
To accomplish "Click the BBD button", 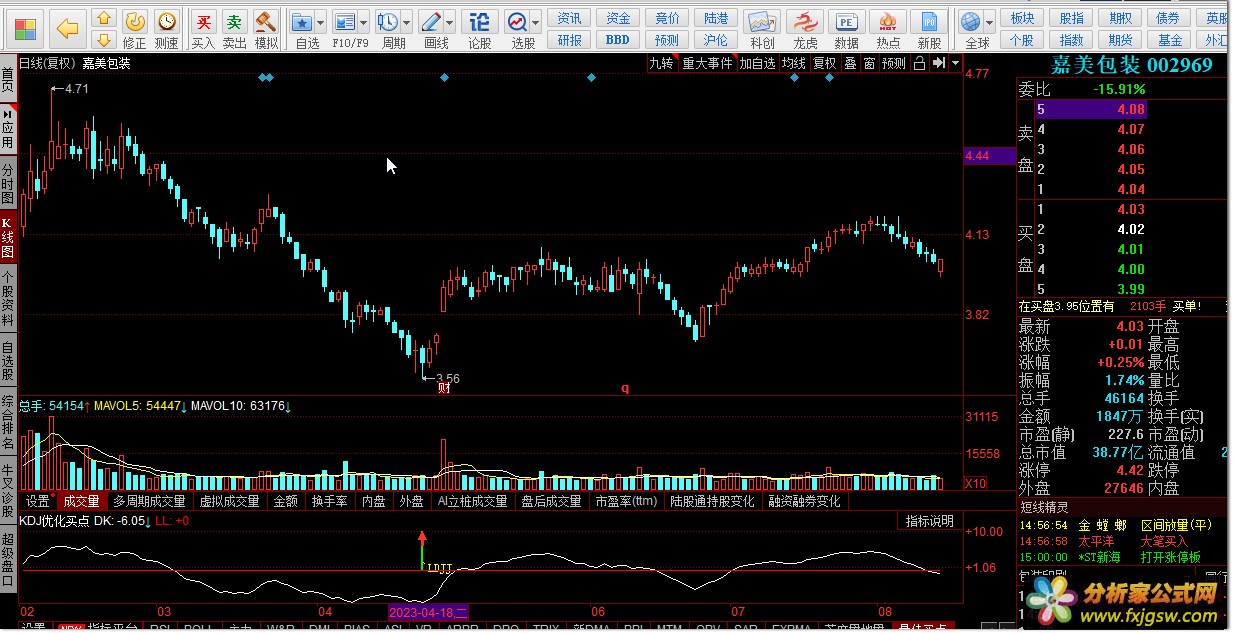I will coord(618,40).
